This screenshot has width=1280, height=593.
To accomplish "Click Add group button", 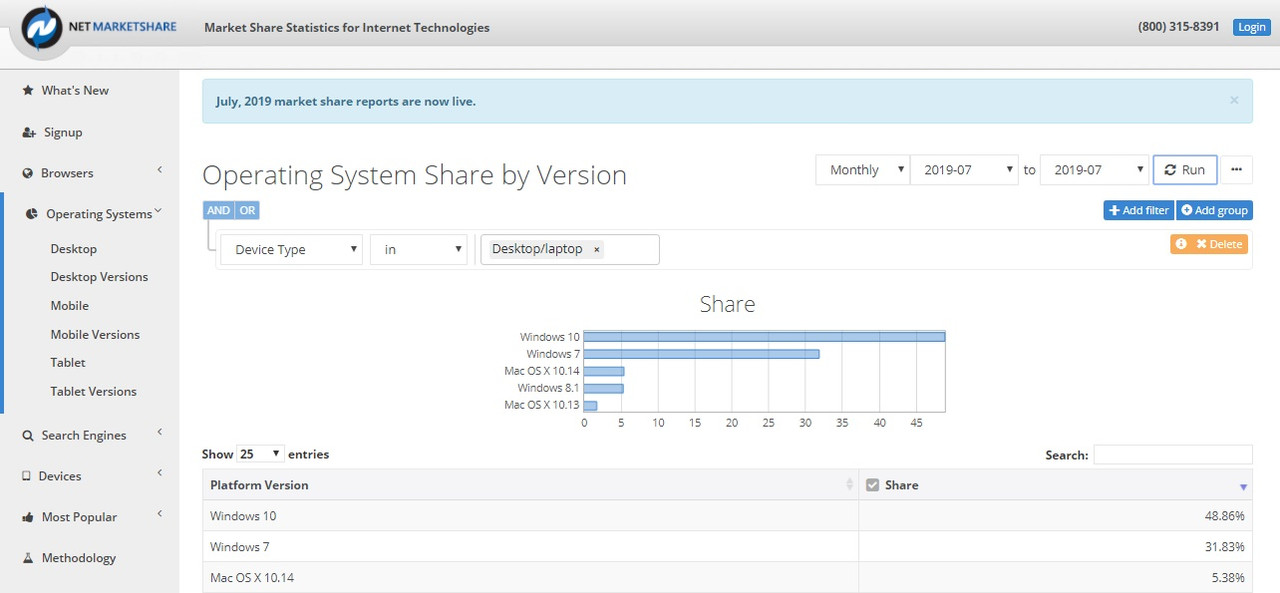I will pyautogui.click(x=1215, y=211).
